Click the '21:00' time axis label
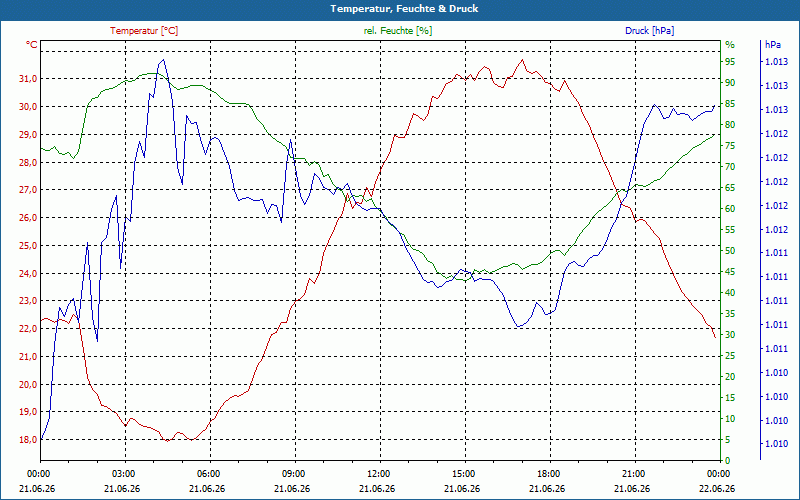 (633, 473)
